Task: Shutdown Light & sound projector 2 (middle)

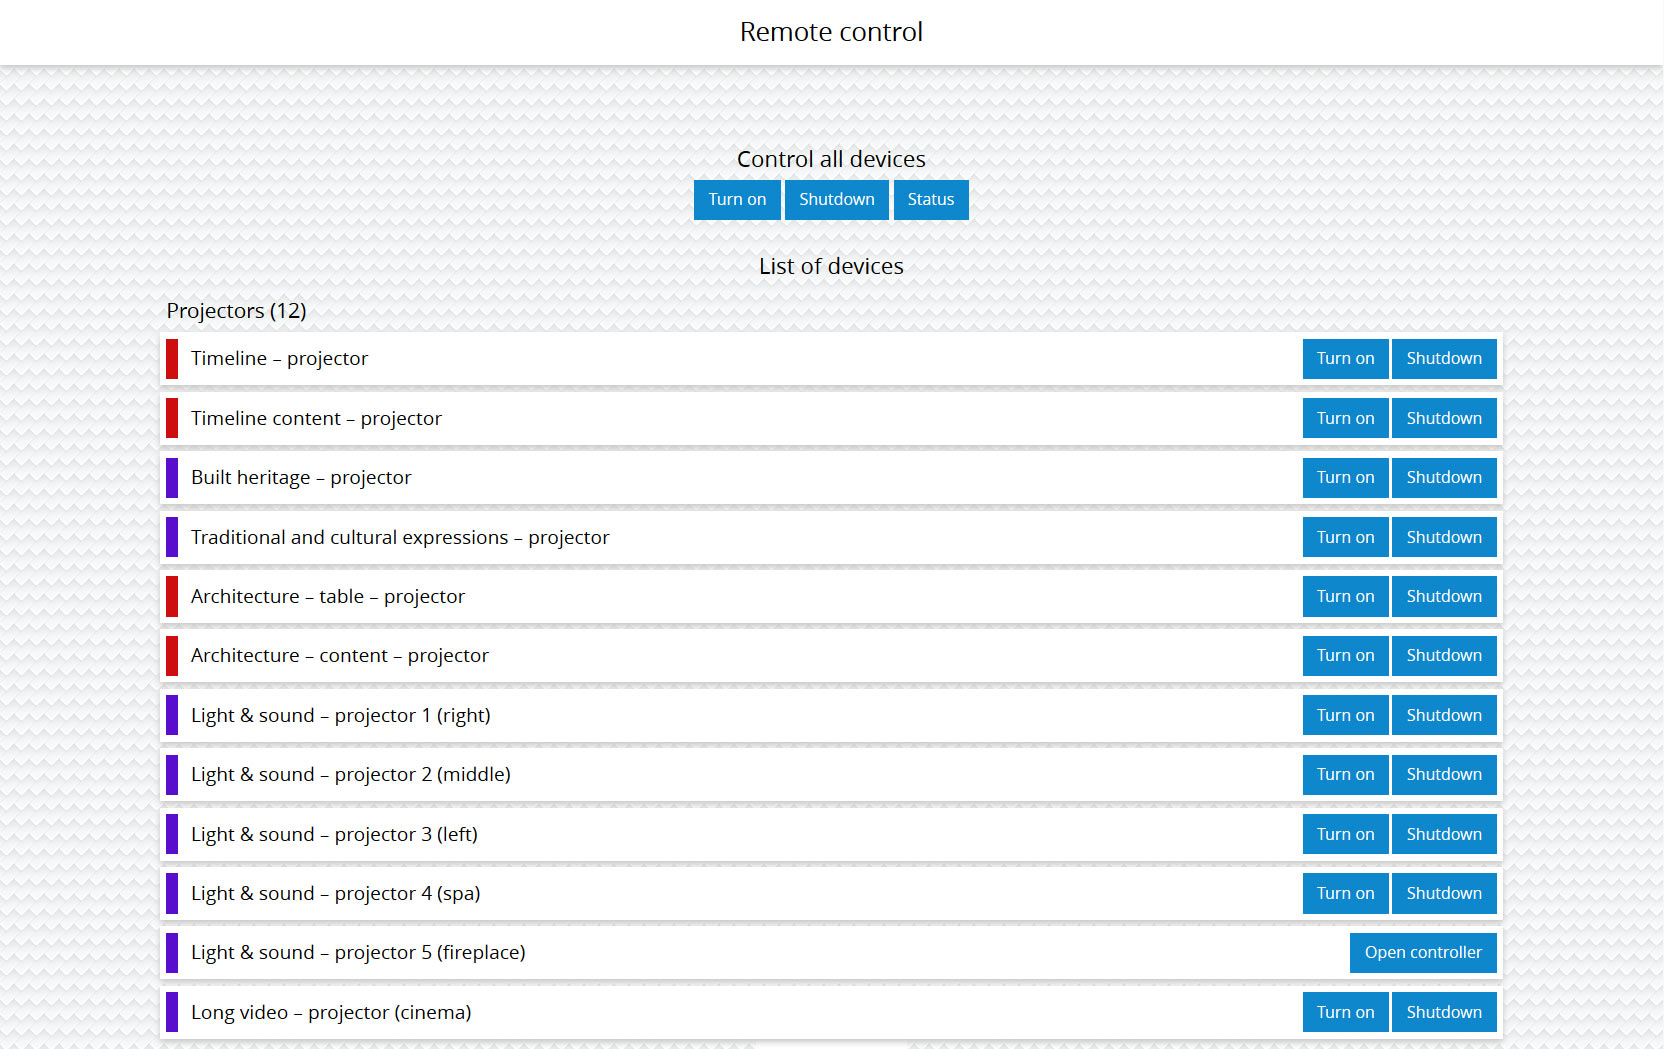Action: coord(1444,774)
